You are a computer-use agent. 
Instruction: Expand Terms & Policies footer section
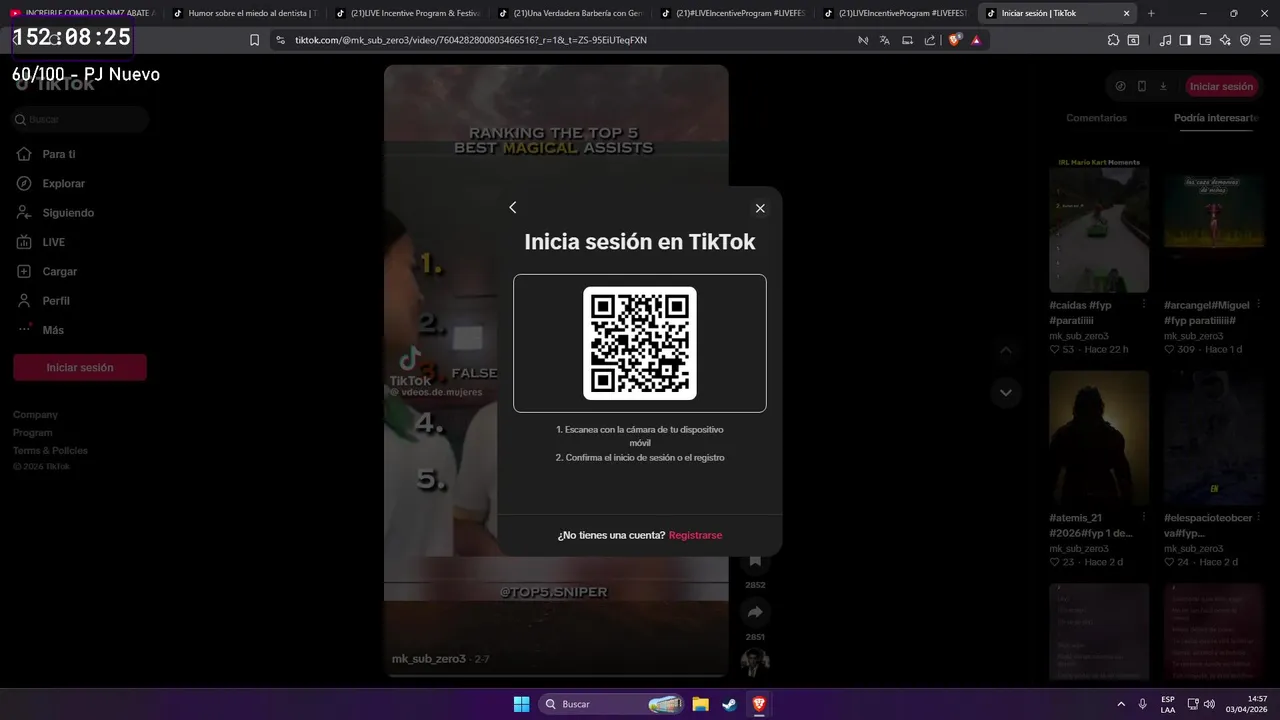coord(50,450)
